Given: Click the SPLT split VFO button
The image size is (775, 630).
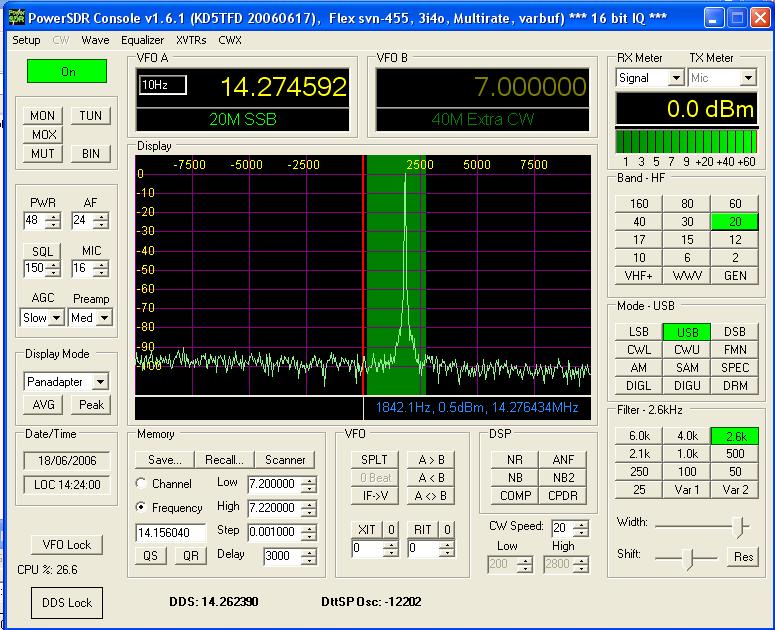Looking at the screenshot, I should pos(374,460).
